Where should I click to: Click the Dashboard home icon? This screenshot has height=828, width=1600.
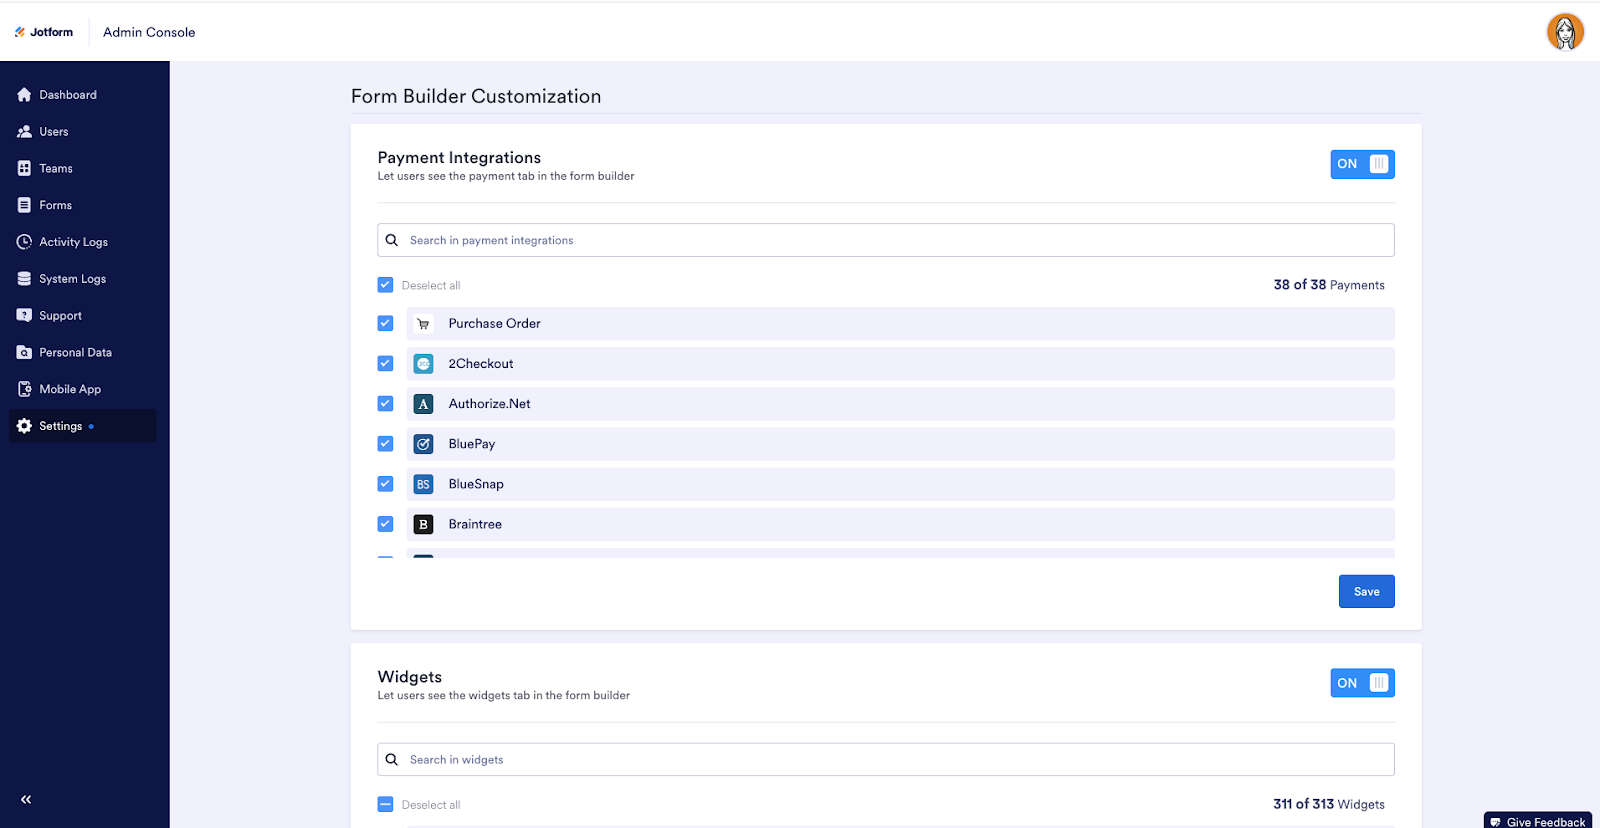[24, 95]
